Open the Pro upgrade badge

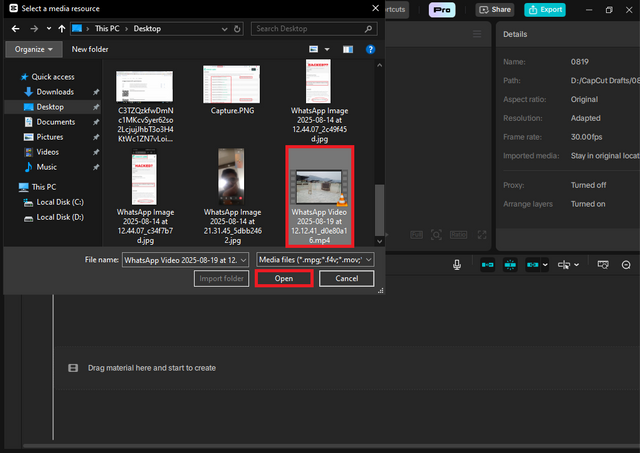coord(442,10)
